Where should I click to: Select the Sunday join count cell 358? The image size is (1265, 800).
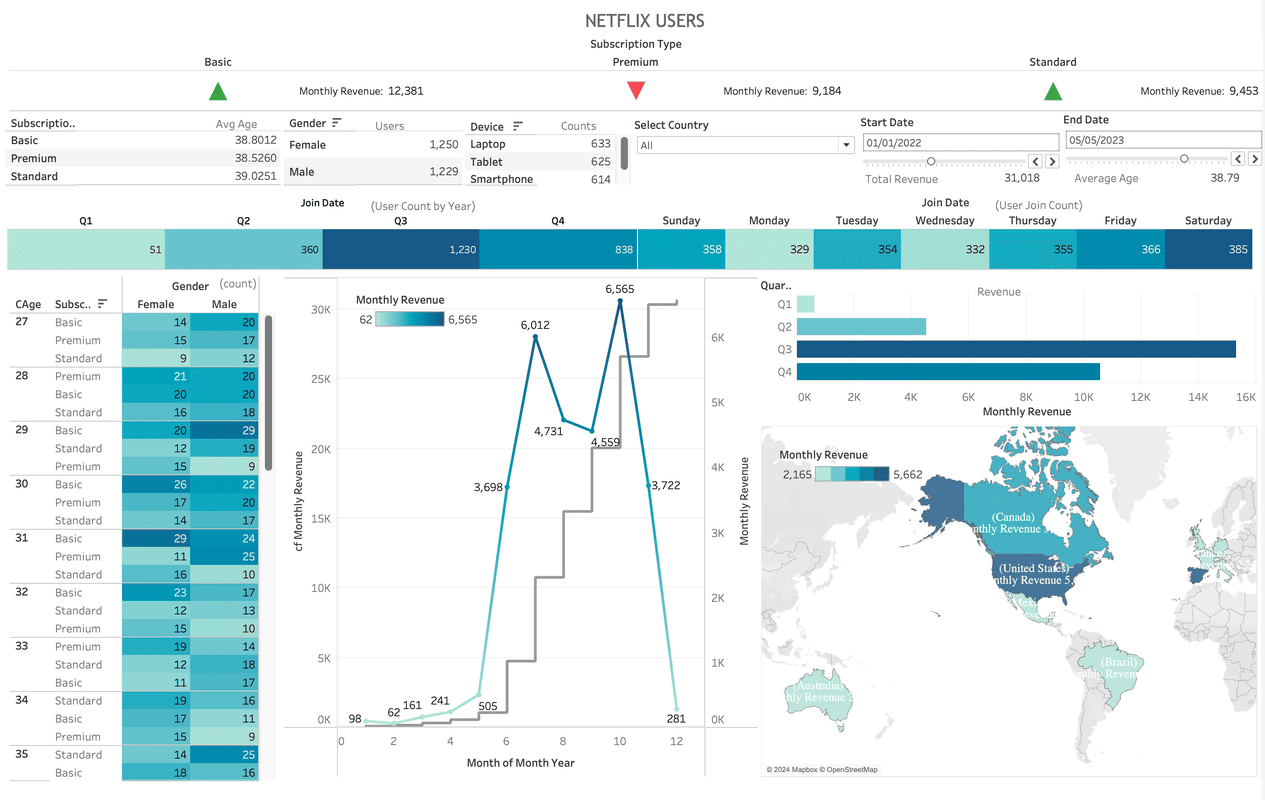[681, 249]
